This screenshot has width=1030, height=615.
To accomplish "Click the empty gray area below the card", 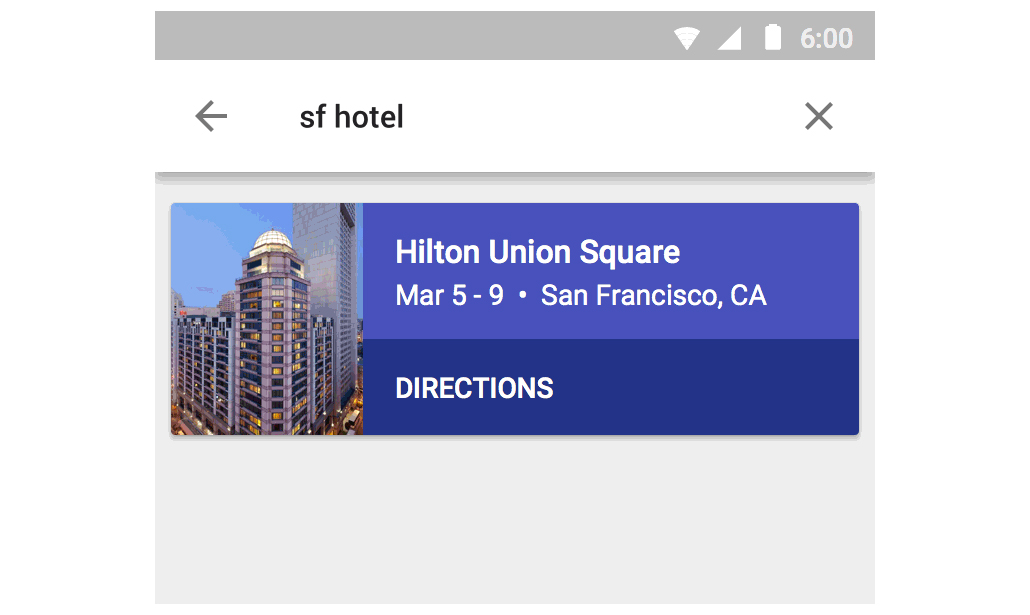I will coord(514,520).
